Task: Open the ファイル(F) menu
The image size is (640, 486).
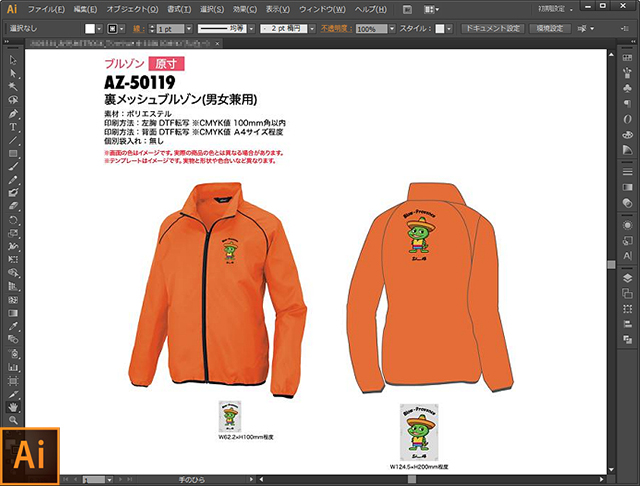Action: [x=47, y=9]
